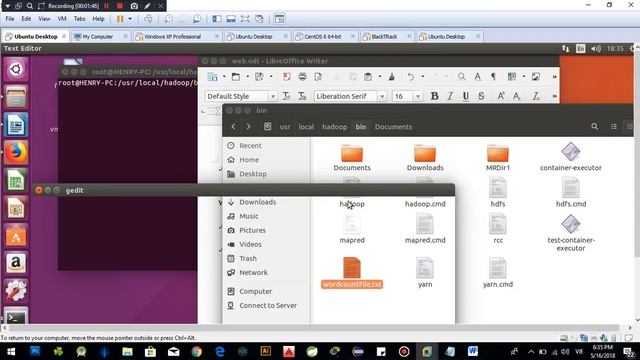Screen dimensions: 640x360
Task: Toggle formatting marks (pilcrow) in Writer
Action: click(x=493, y=76)
